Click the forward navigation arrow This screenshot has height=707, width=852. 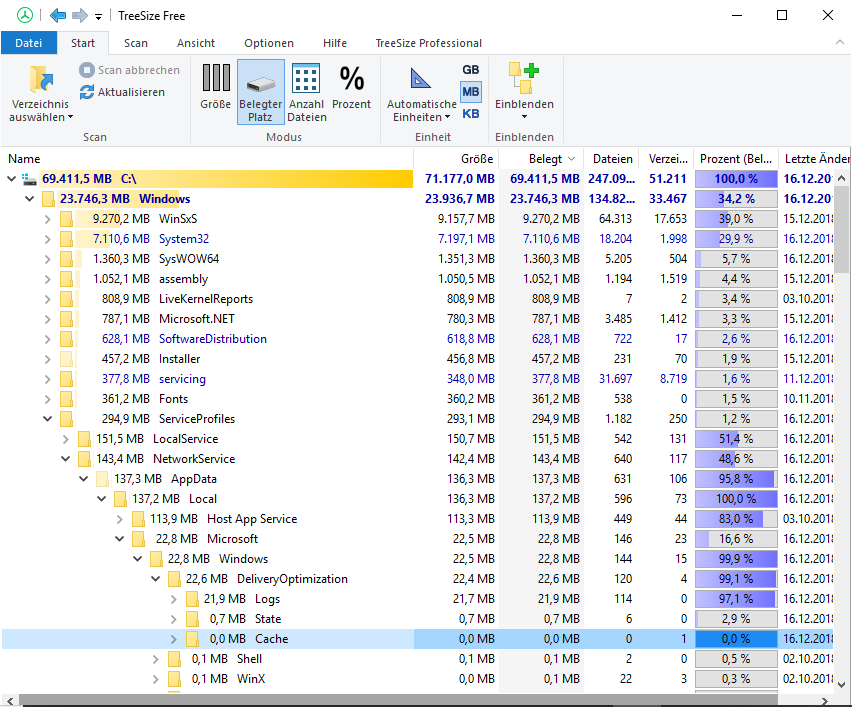click(80, 15)
